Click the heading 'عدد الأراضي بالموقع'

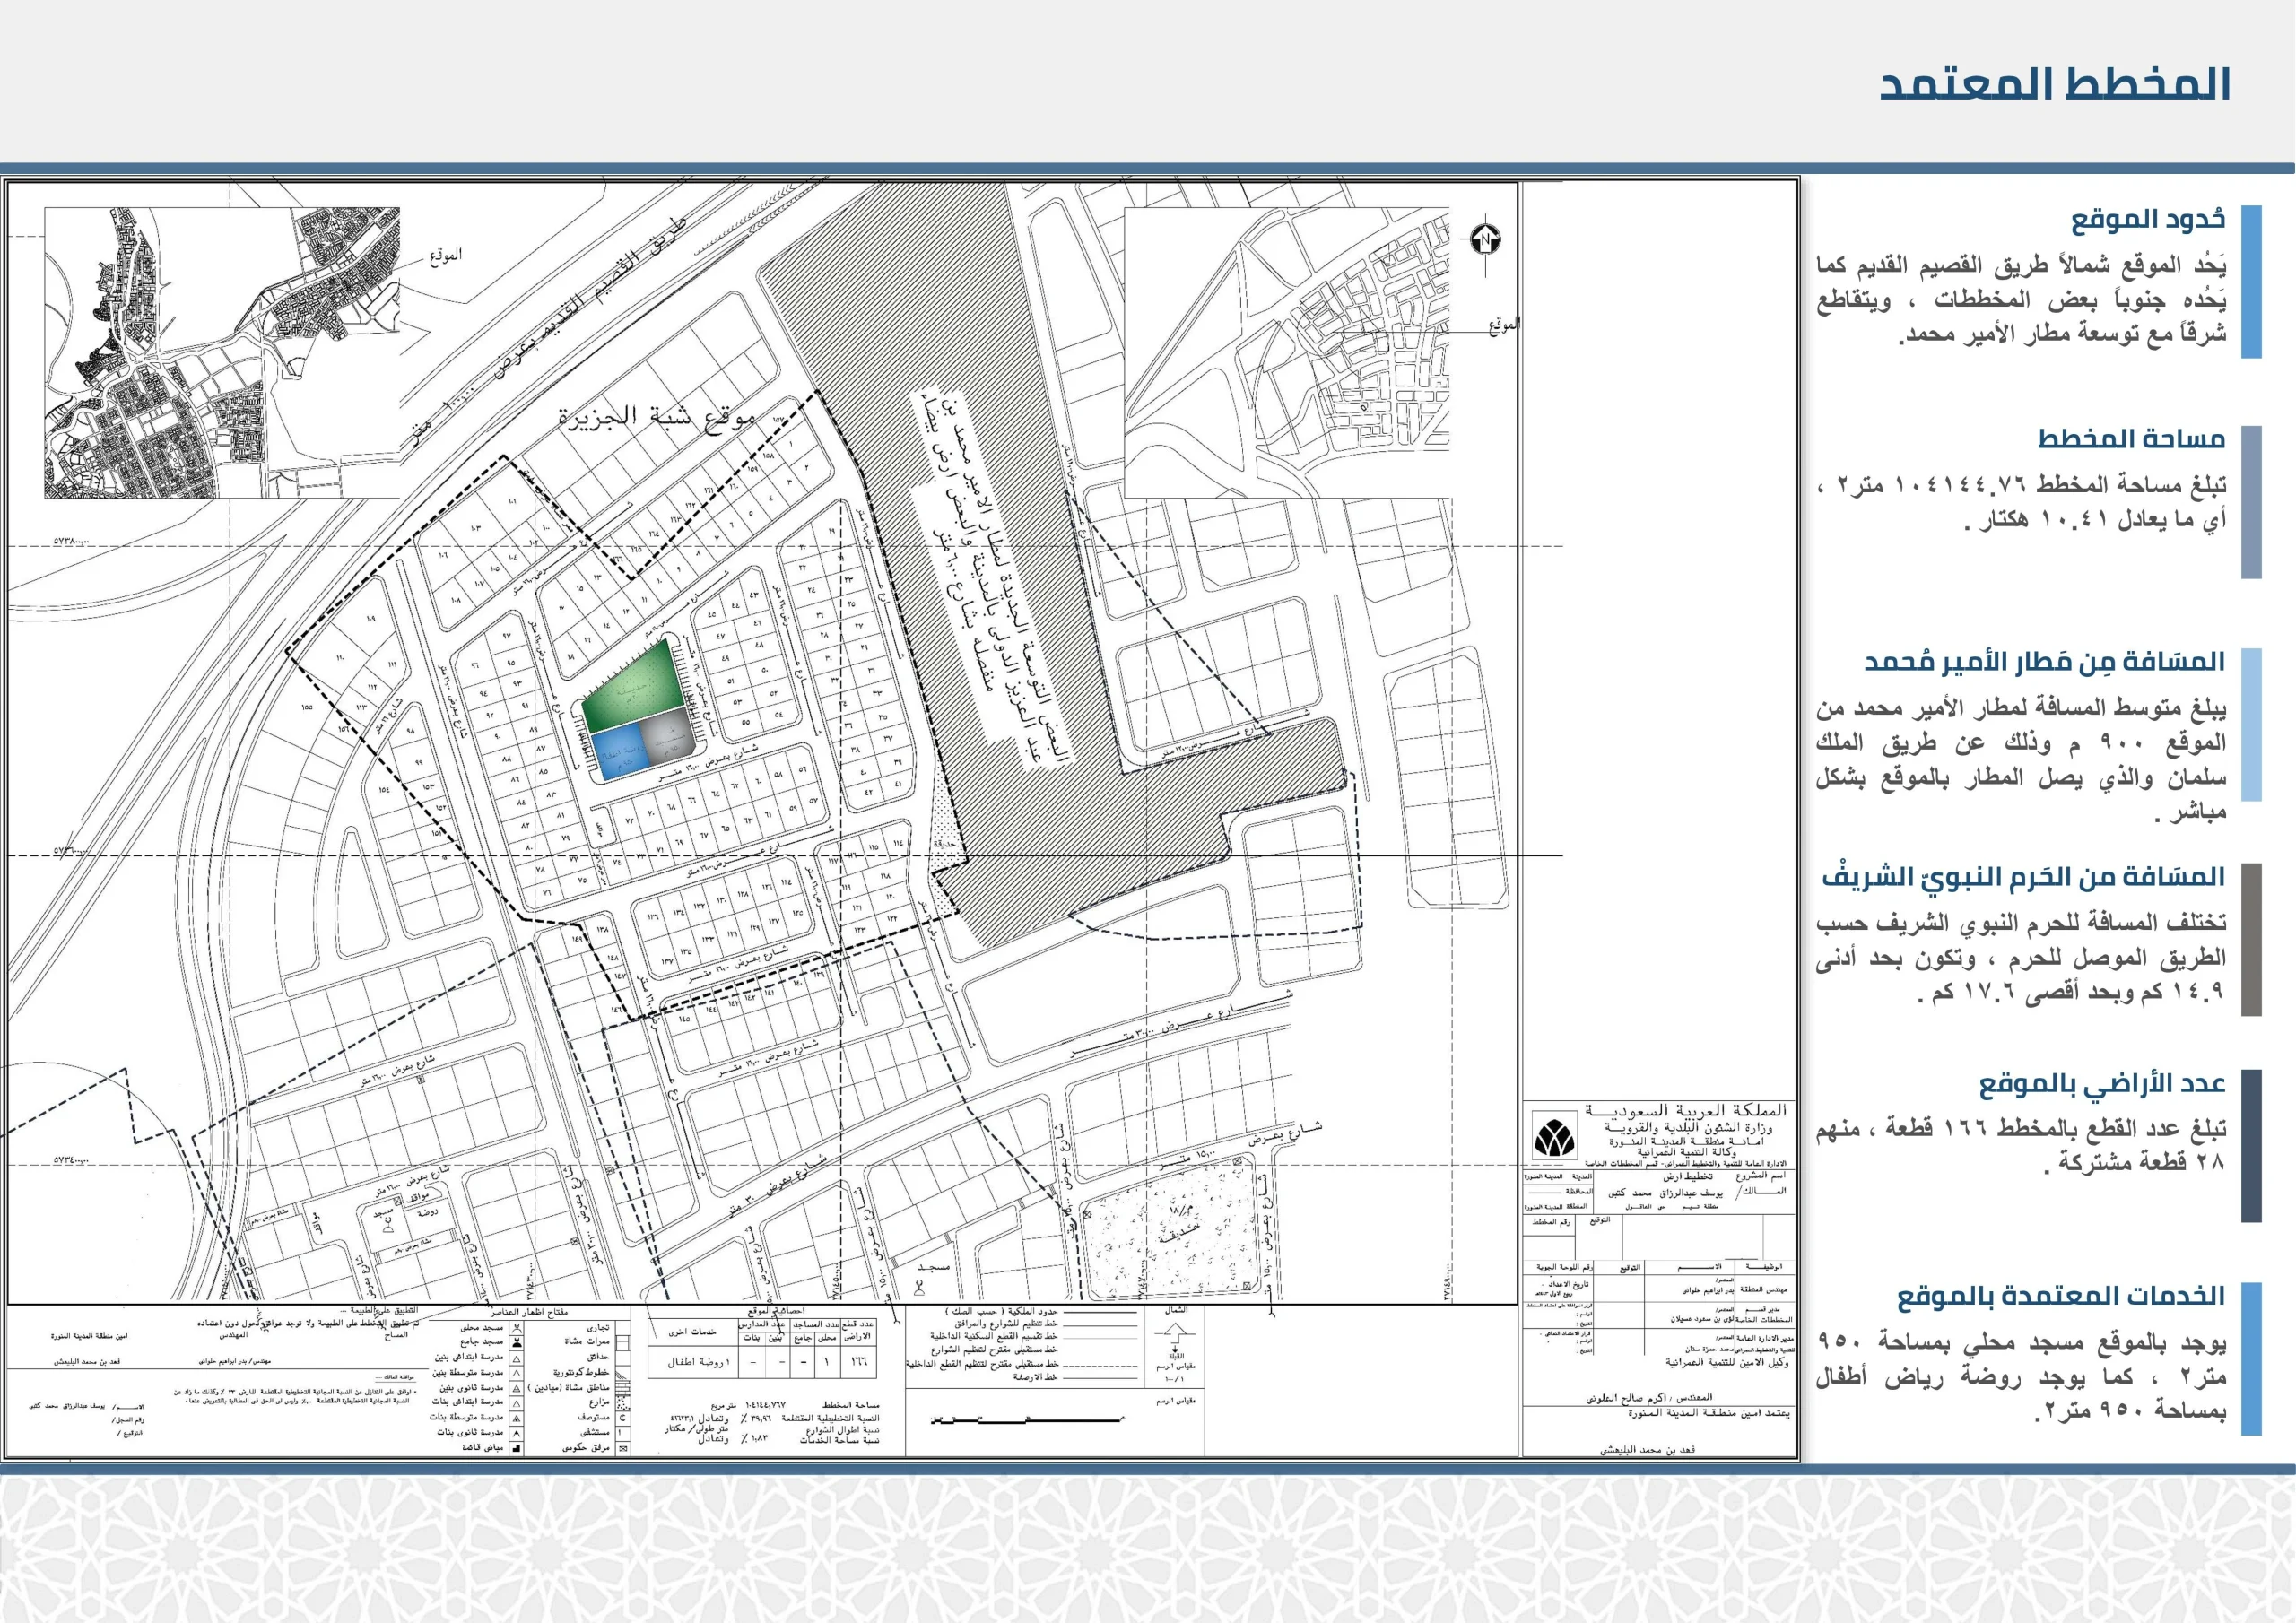2103,1084
